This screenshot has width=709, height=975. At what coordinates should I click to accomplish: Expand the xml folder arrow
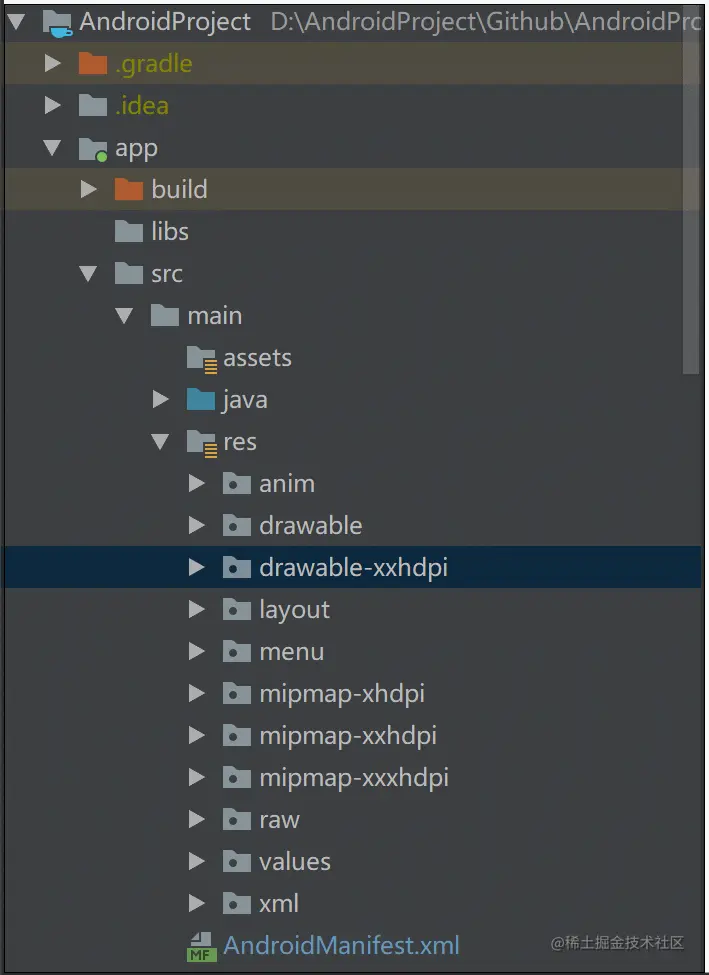[197, 903]
